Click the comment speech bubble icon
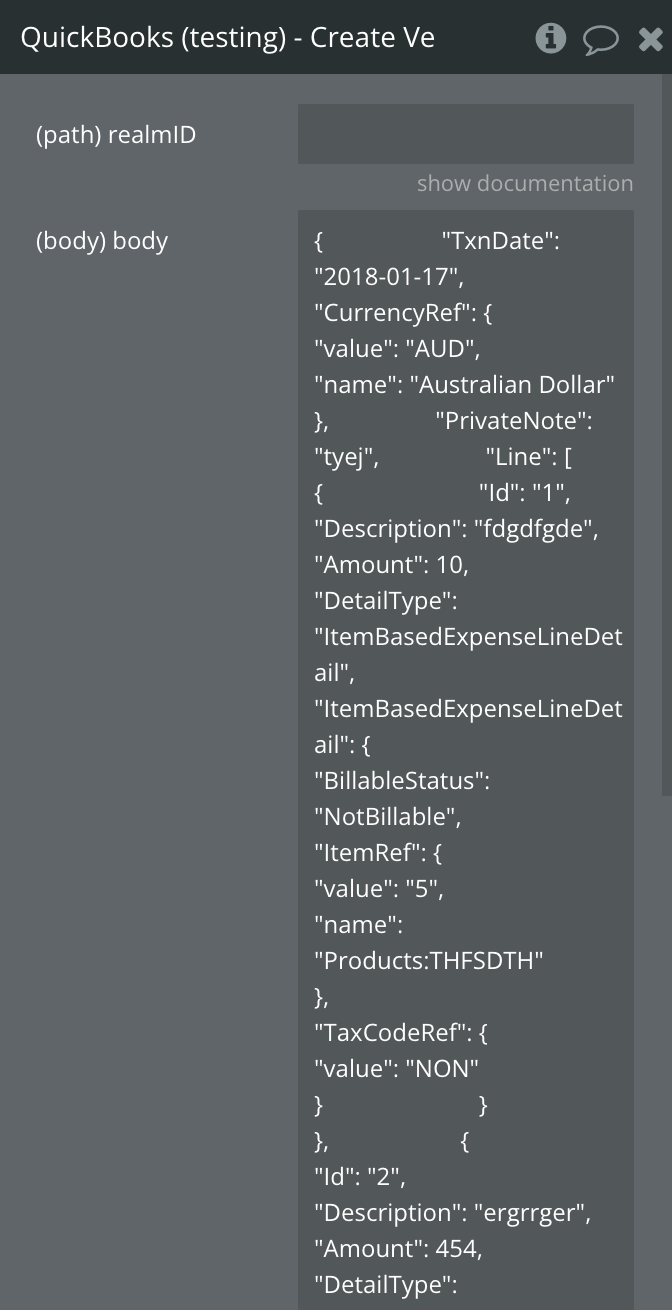The width and height of the screenshot is (672, 1310). point(600,40)
